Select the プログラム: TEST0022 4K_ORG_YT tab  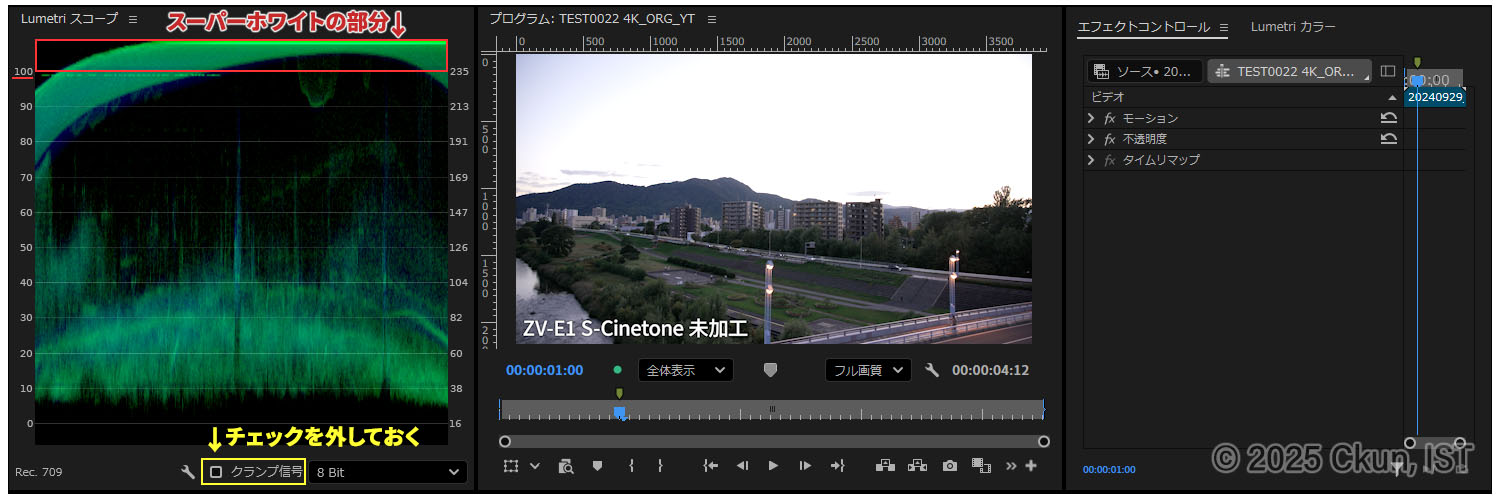592,19
